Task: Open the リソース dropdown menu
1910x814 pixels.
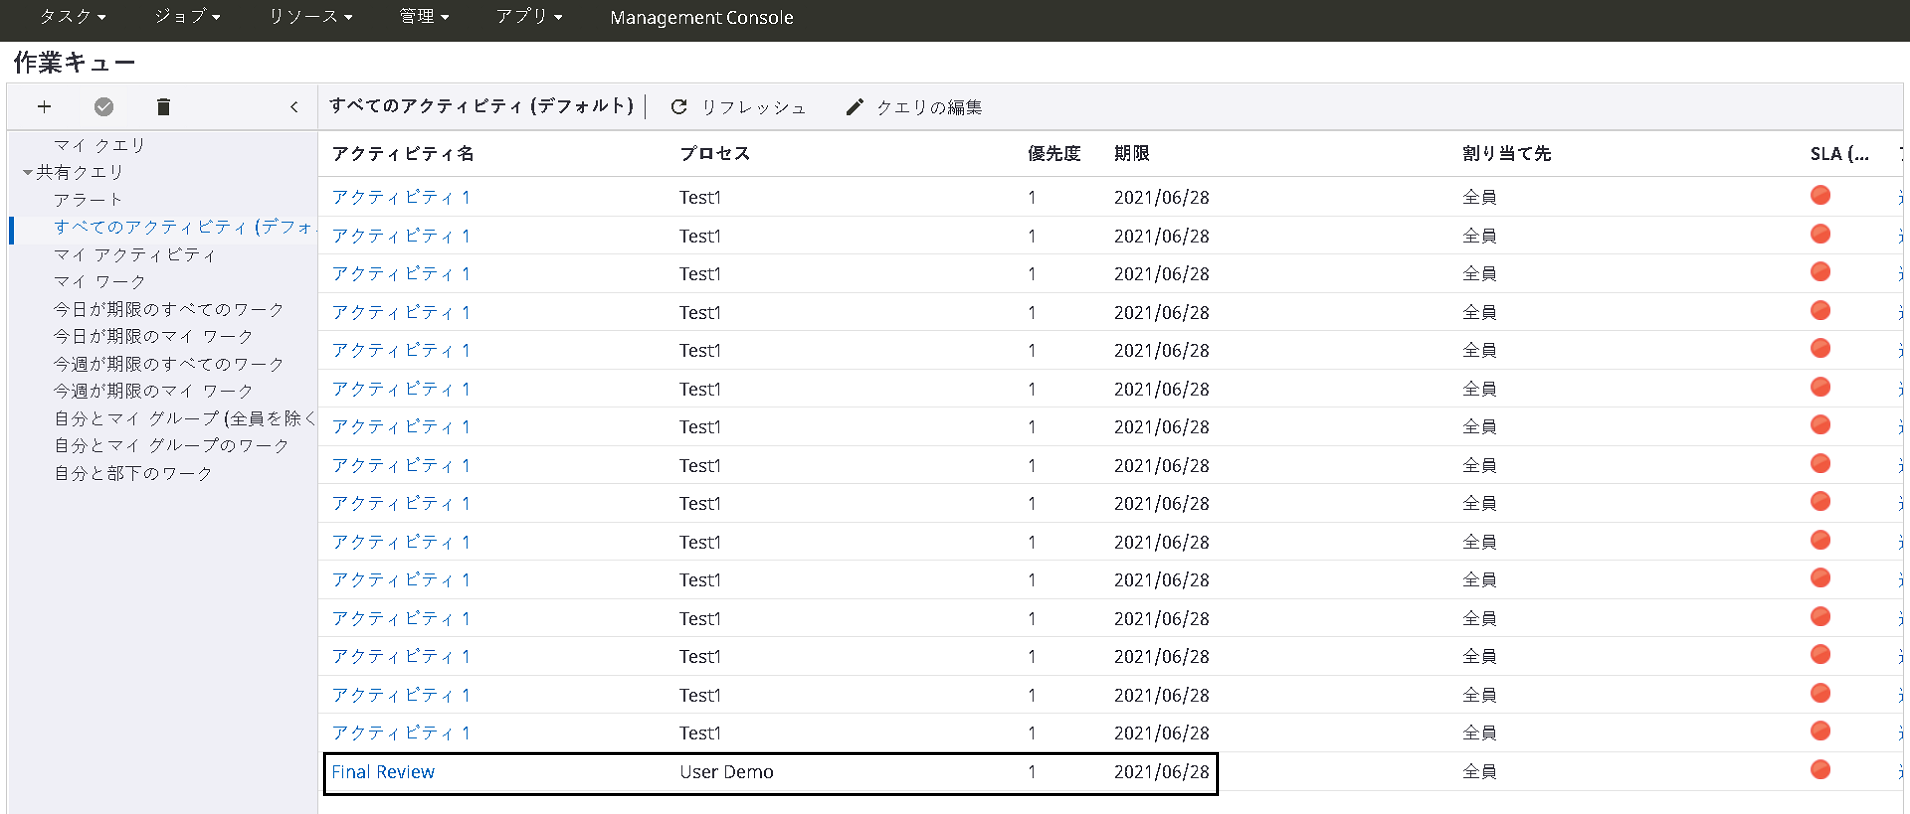Action: [x=310, y=17]
